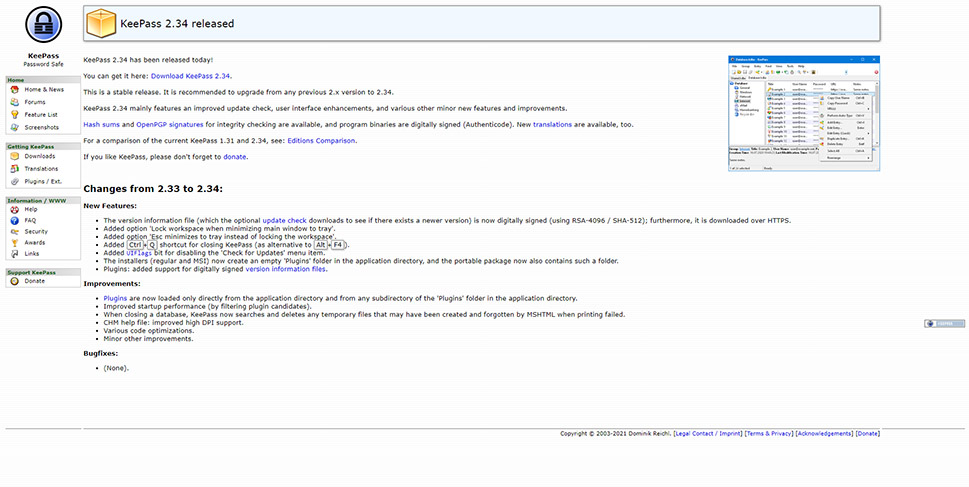969x487 pixels.
Task: Follow the translations link in paragraph
Action: [552, 124]
